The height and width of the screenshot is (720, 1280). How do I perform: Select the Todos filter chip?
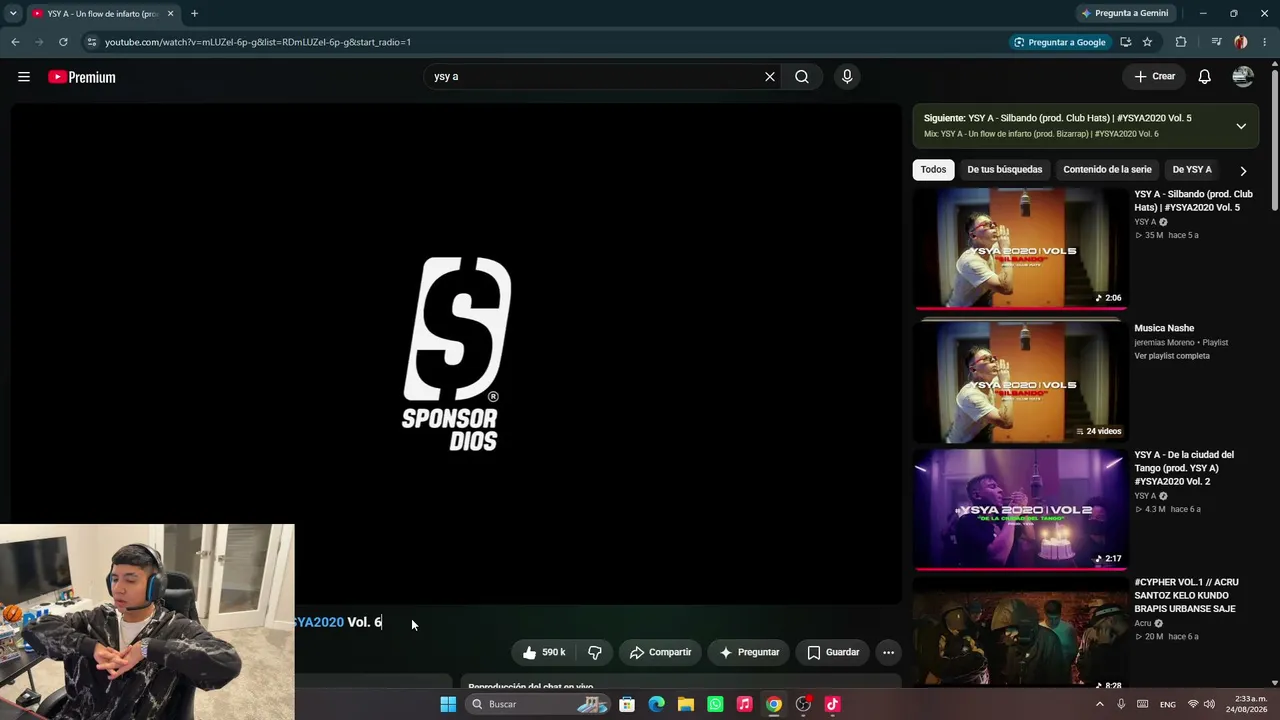click(x=933, y=170)
